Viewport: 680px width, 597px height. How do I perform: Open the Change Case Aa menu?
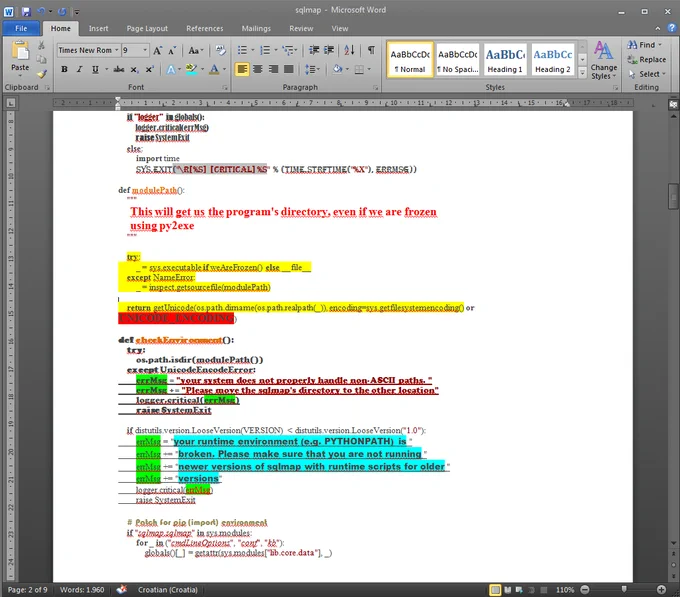[x=196, y=51]
